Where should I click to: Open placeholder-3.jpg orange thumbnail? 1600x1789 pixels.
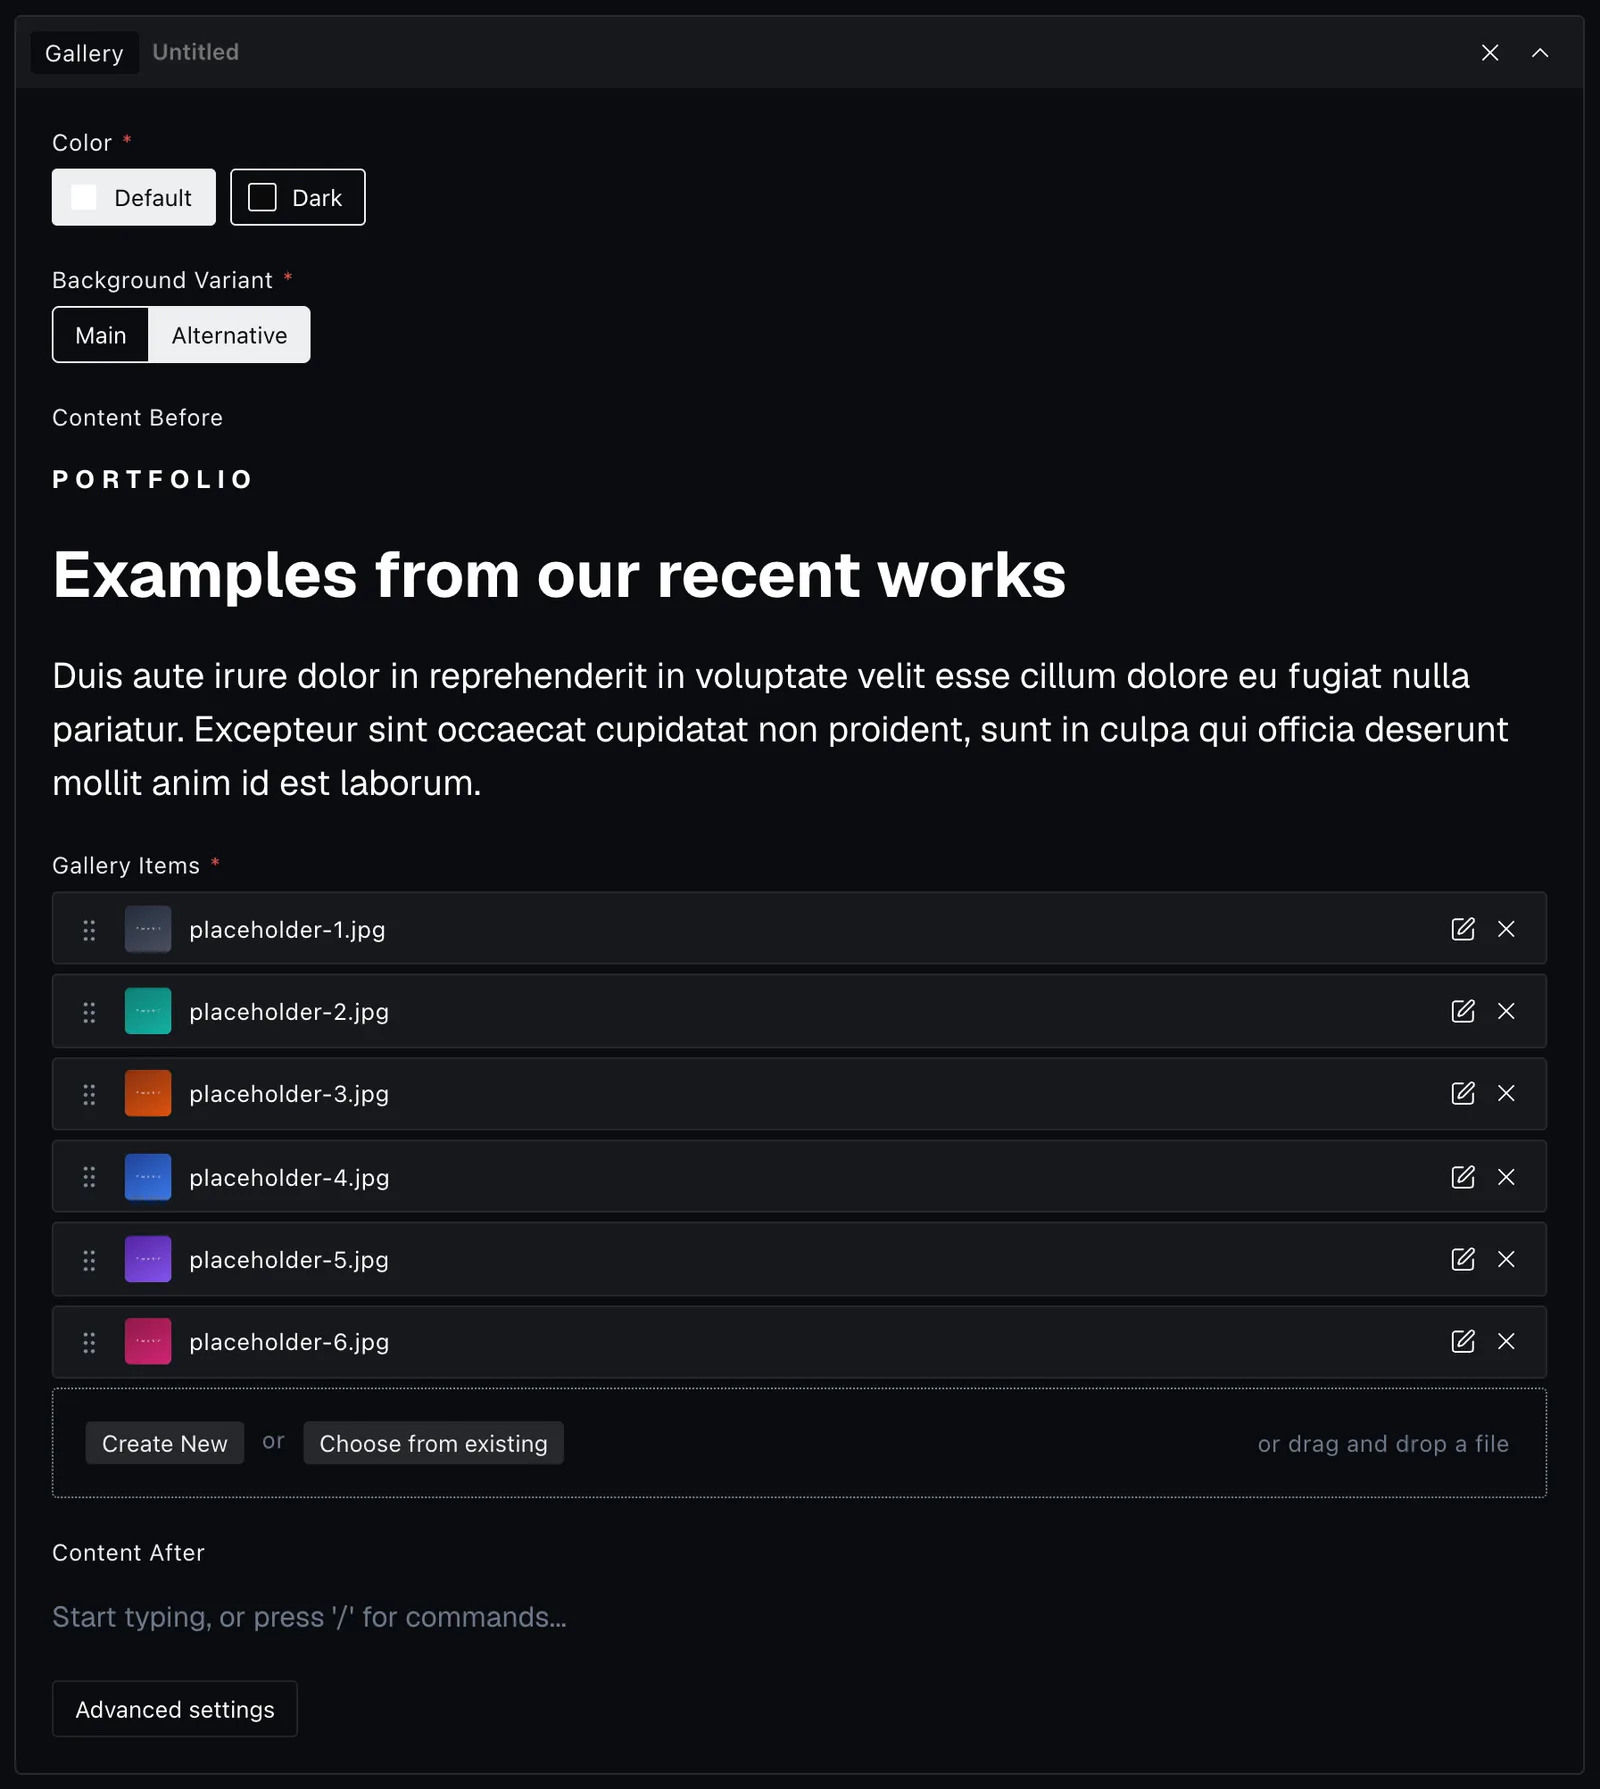coord(148,1093)
